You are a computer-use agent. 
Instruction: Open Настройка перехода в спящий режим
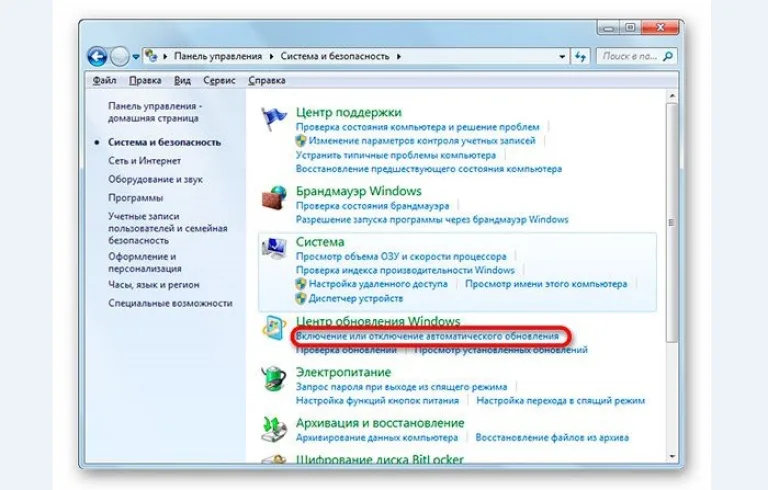[561, 401]
